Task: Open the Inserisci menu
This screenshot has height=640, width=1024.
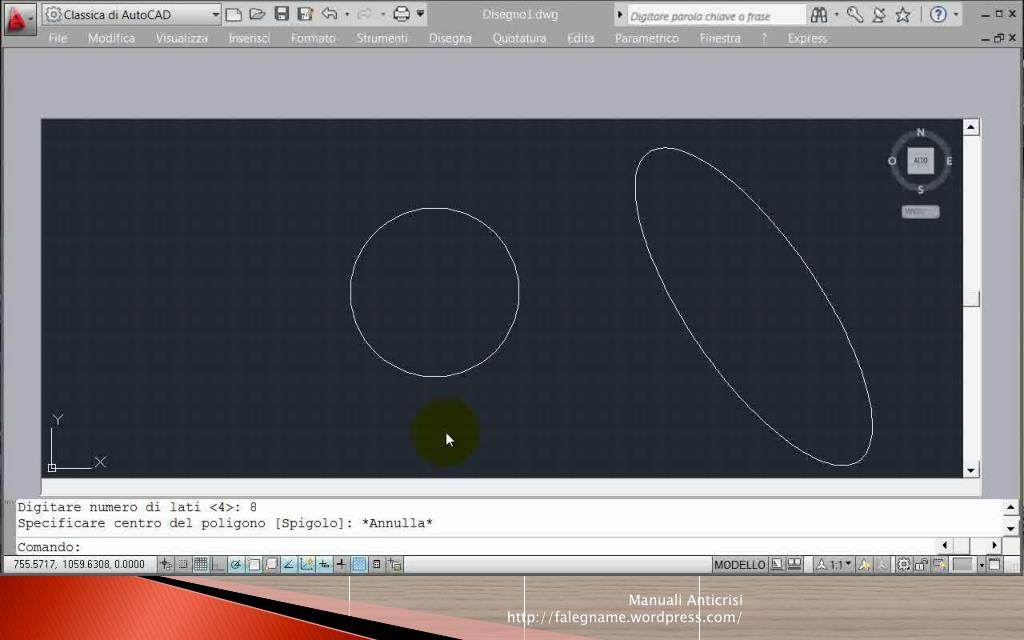Action: [249, 39]
